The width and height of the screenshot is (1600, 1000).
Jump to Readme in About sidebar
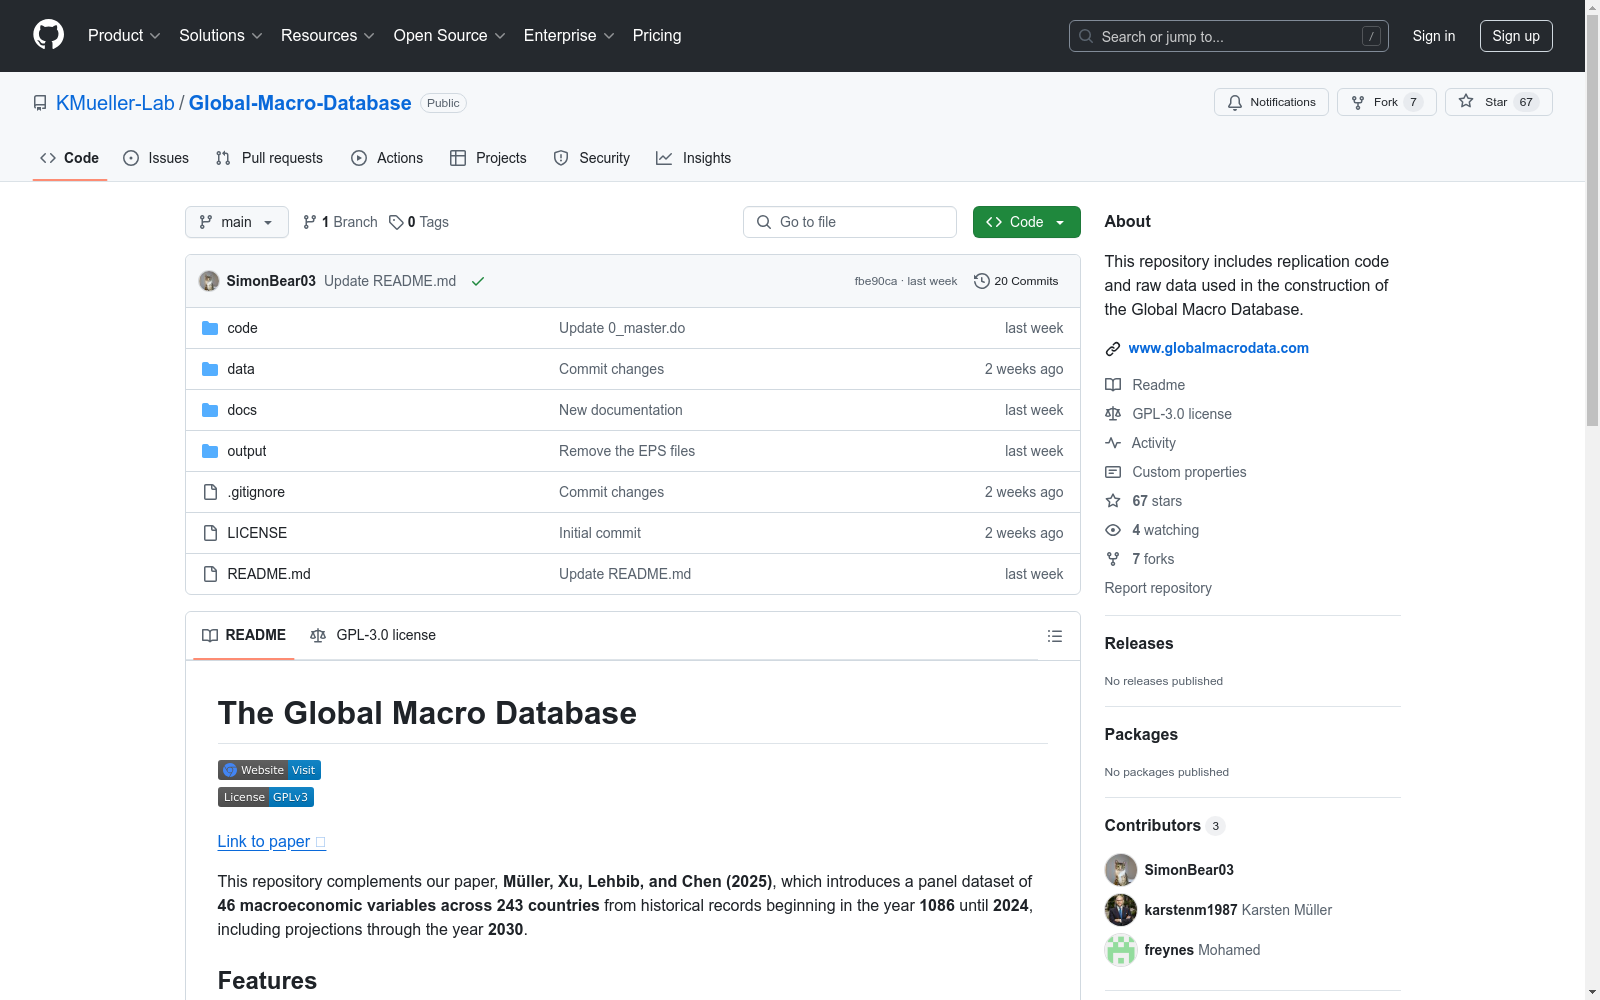tap(1145, 385)
